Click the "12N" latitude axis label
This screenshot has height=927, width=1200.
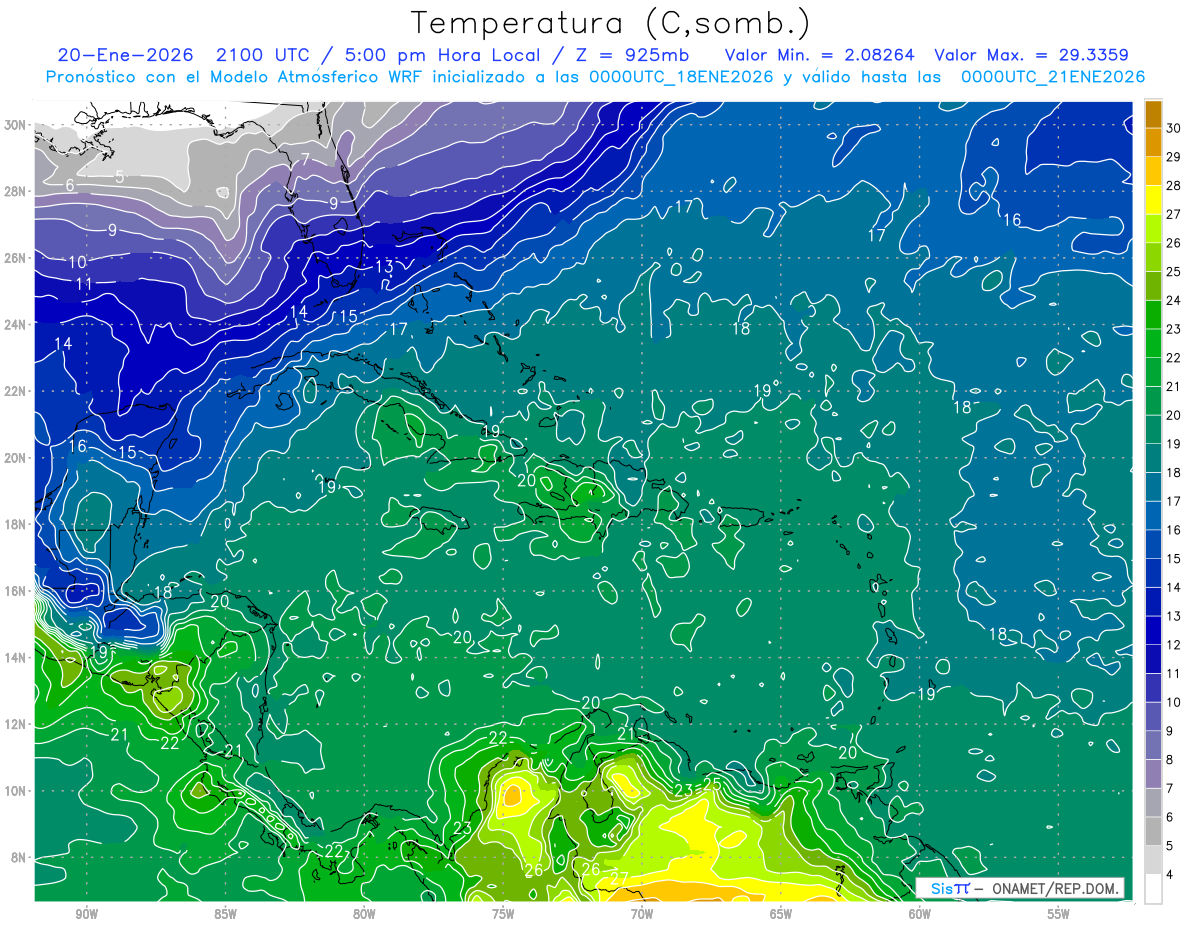point(14,724)
